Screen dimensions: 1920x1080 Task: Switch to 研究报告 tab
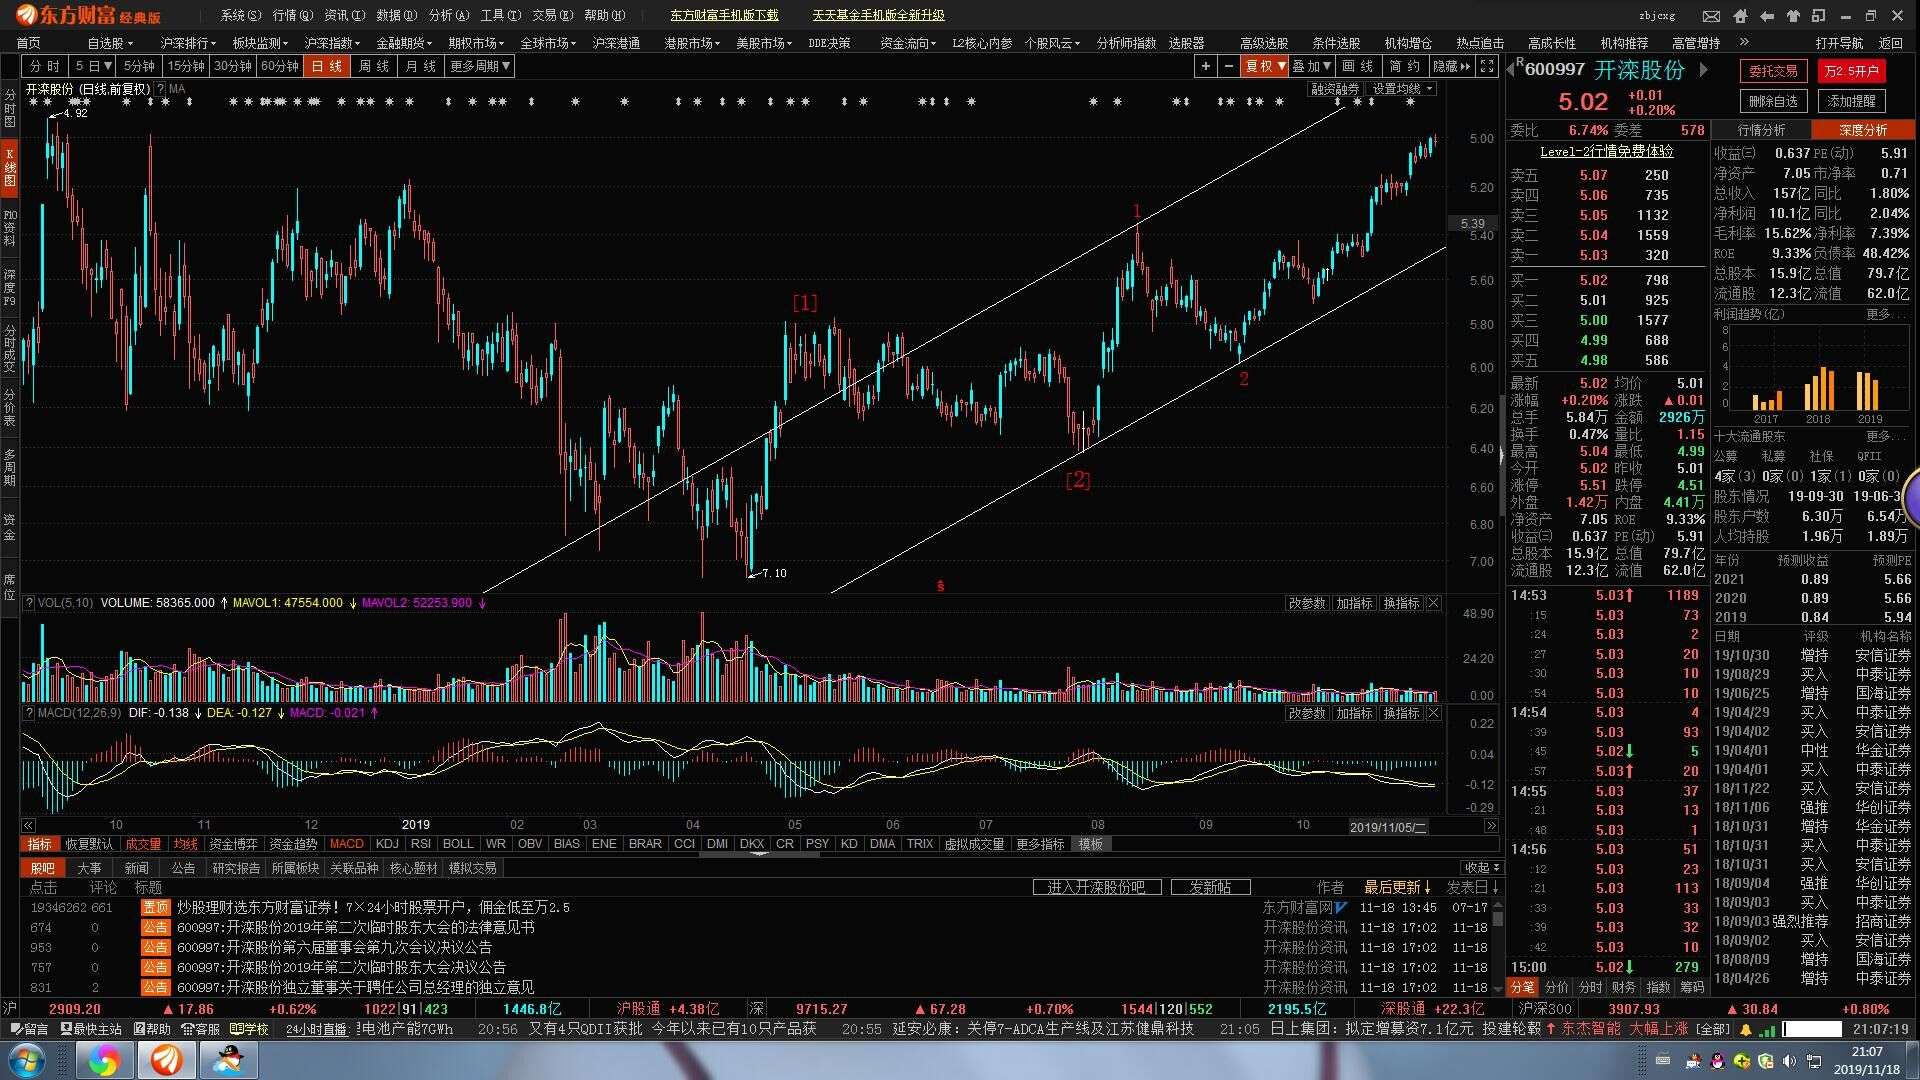235,868
